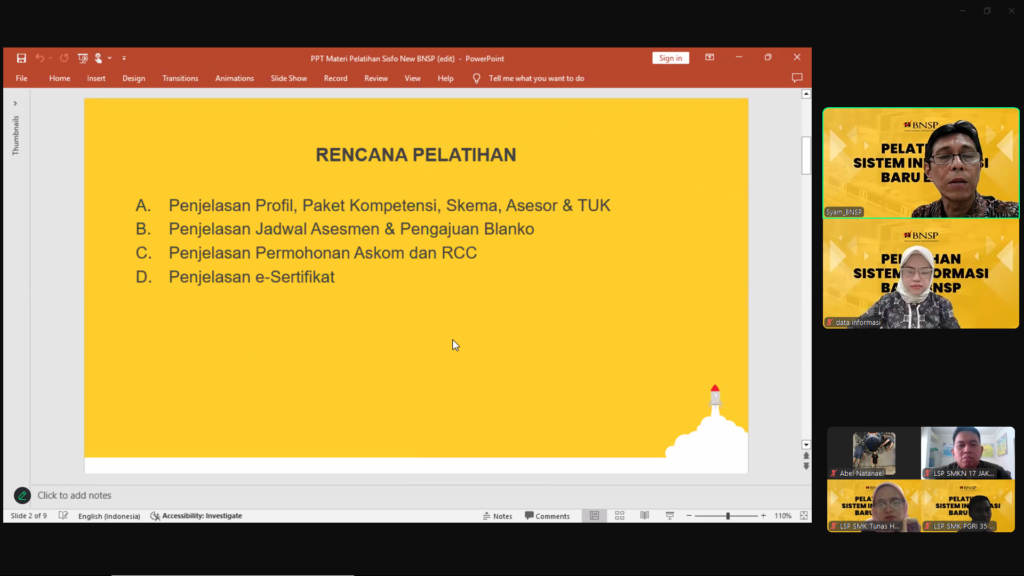Screen dimensions: 1024x576
Task: Switch to Slide Sorter view
Action: 619,516
